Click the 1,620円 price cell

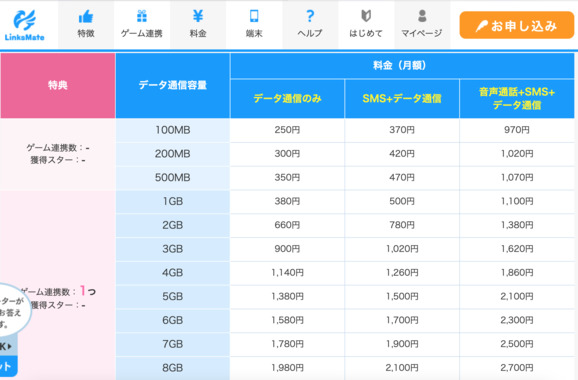pyautogui.click(x=517, y=249)
